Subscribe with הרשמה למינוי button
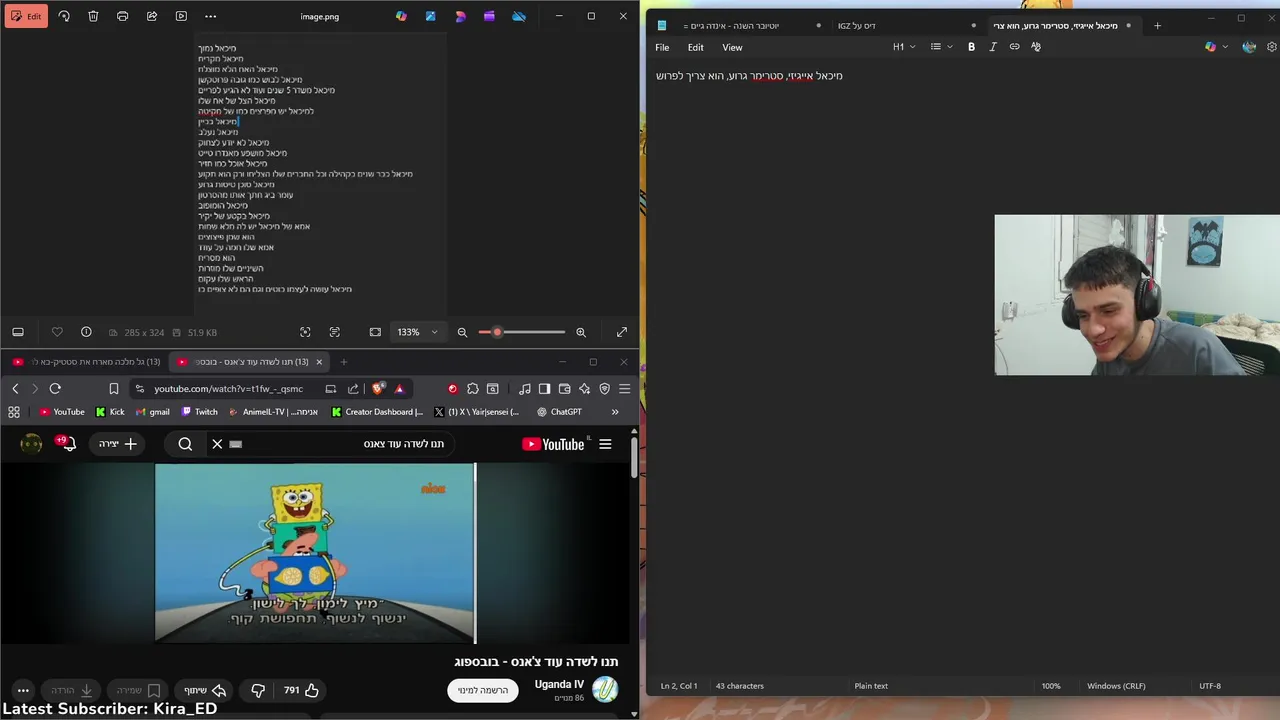The image size is (1280, 720). (x=483, y=690)
